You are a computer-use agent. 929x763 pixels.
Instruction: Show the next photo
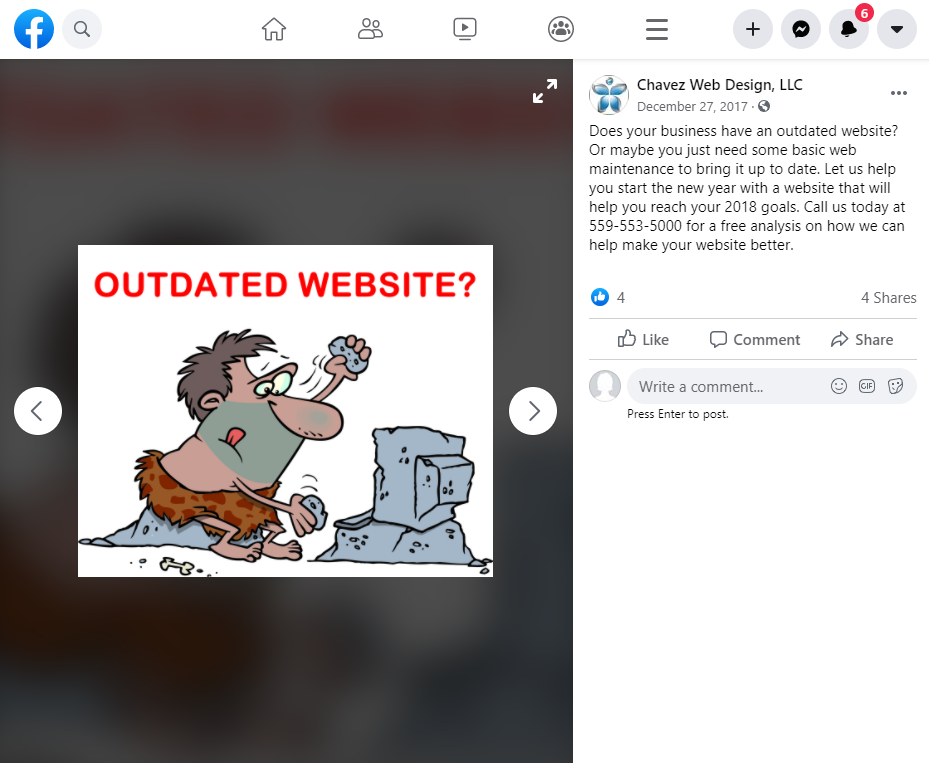(533, 411)
